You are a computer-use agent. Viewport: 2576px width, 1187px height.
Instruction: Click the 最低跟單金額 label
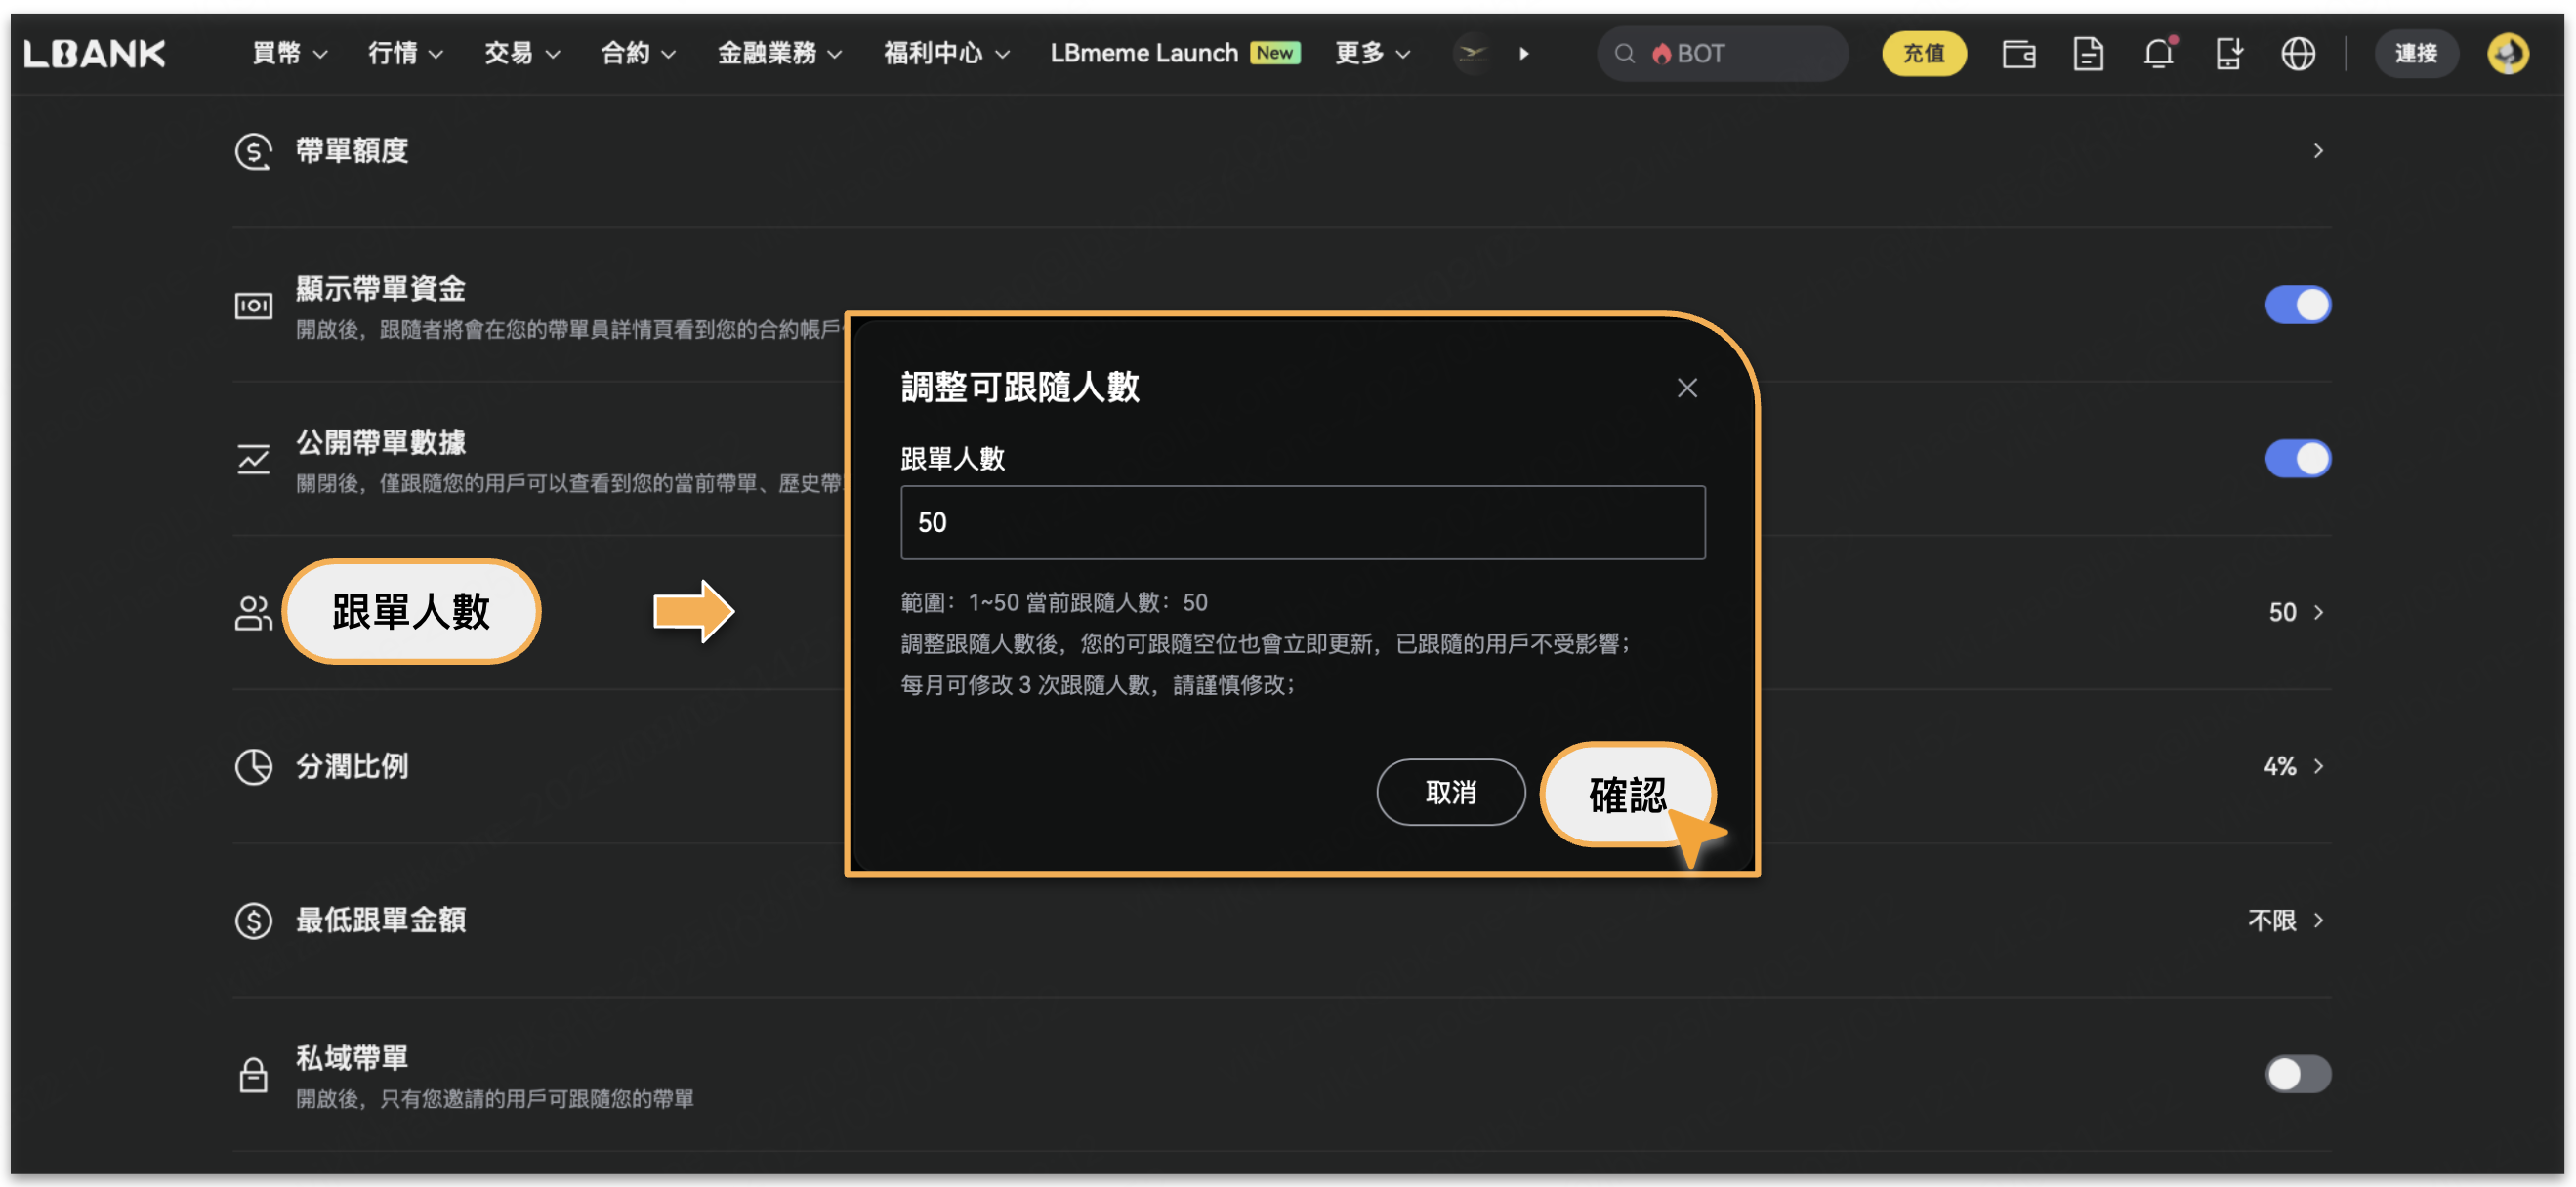381,920
